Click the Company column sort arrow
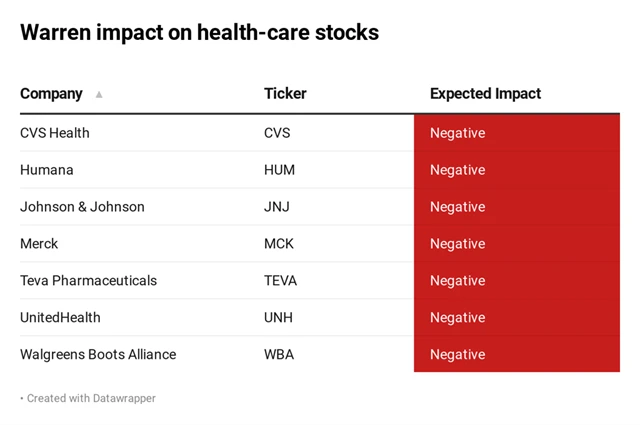This screenshot has width=640, height=425. [x=99, y=94]
